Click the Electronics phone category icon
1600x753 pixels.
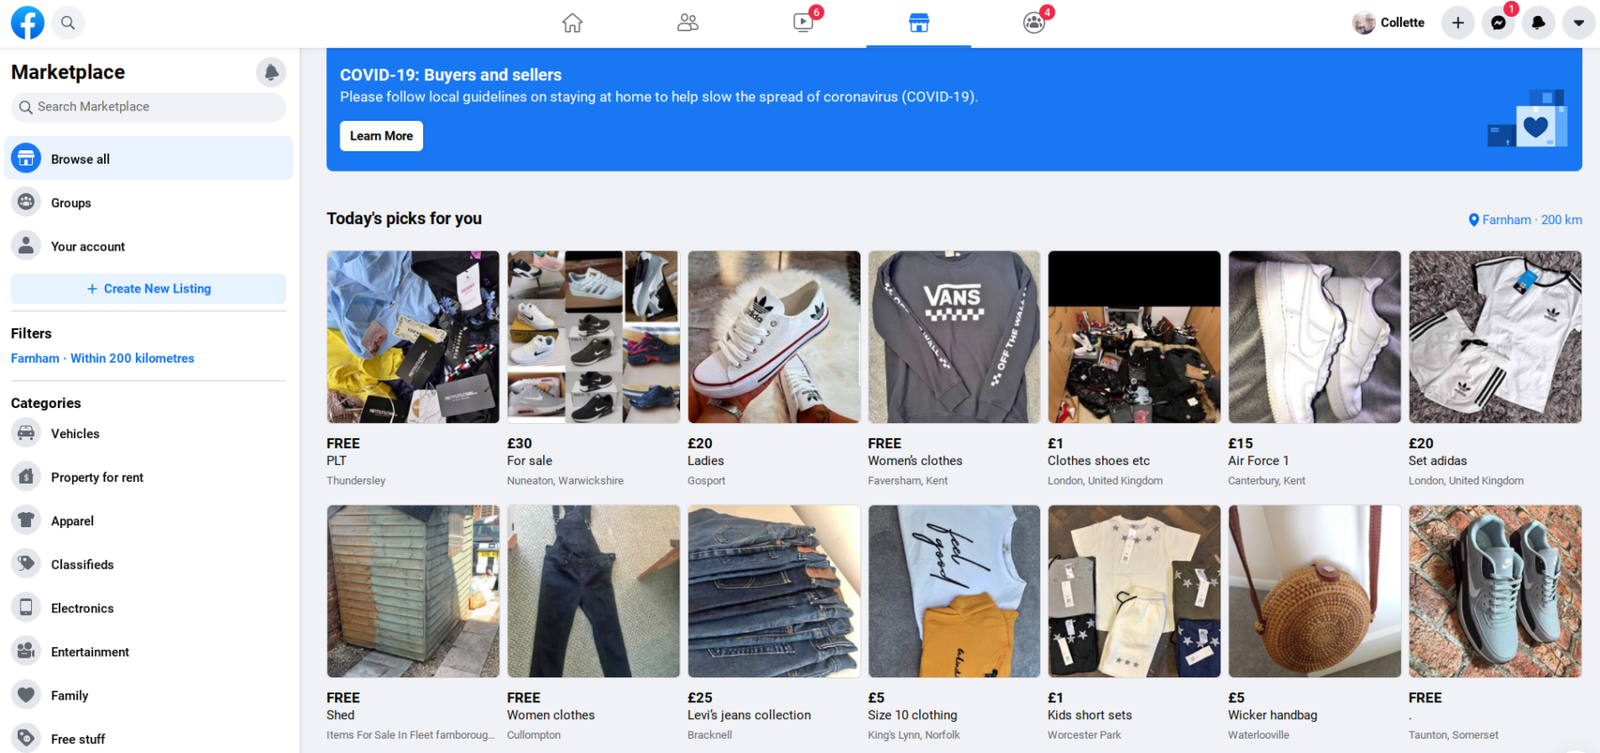tap(26, 608)
